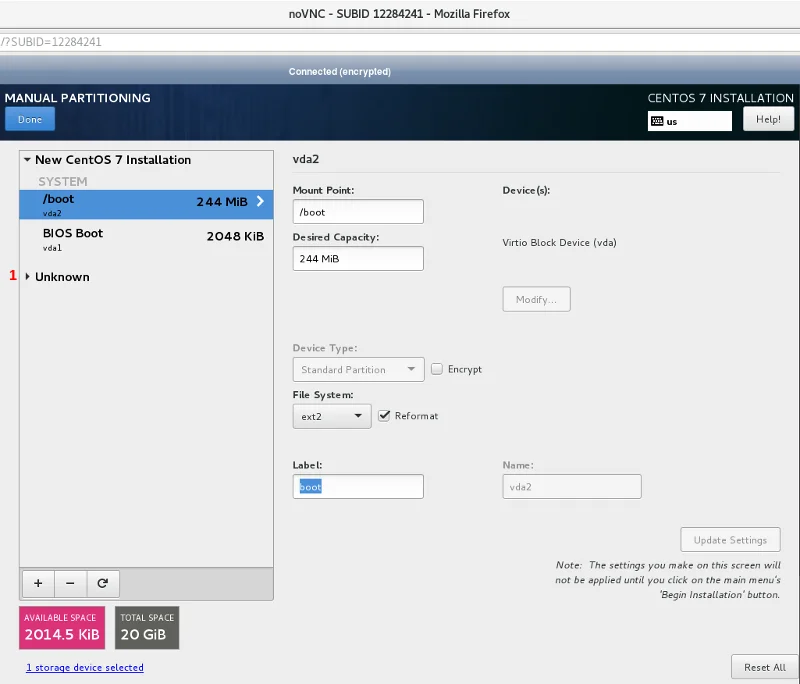Uncheck the Reformat checkbox
The width and height of the screenshot is (800, 684).
[384, 416]
